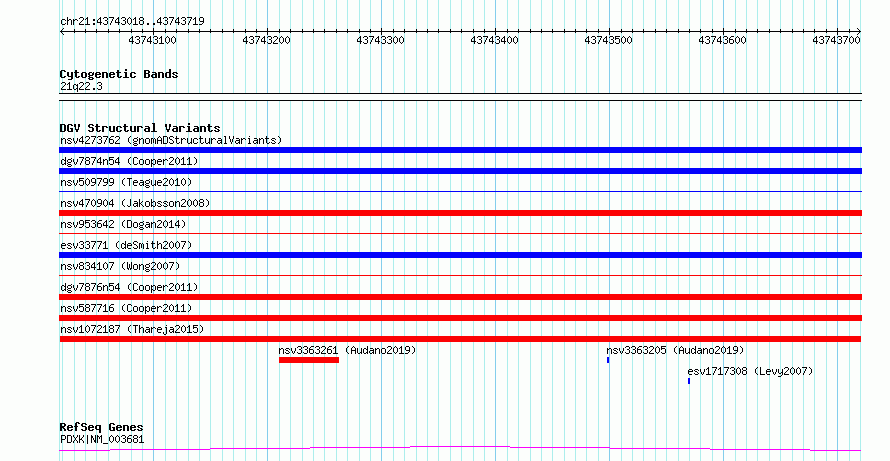Click the nsv4273762 gnomADStructuralVariants label
The image size is (890, 461).
pyautogui.click(x=171, y=140)
